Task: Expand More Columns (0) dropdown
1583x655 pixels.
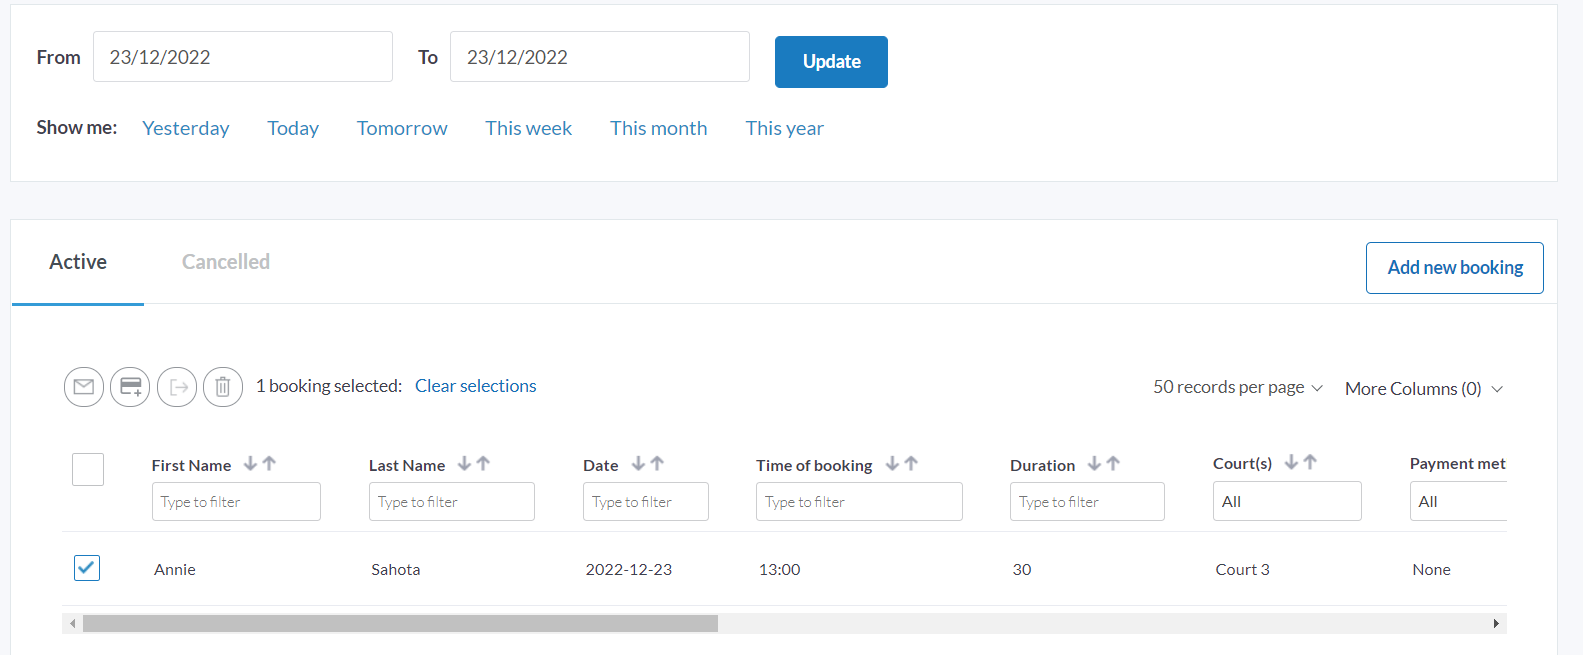Action: pyautogui.click(x=1423, y=389)
